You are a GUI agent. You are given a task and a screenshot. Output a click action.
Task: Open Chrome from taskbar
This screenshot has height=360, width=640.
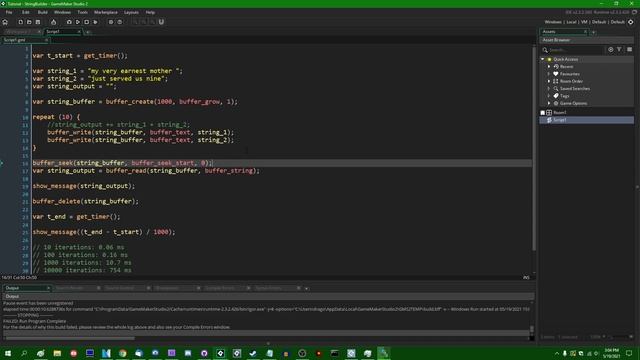tap(122, 353)
